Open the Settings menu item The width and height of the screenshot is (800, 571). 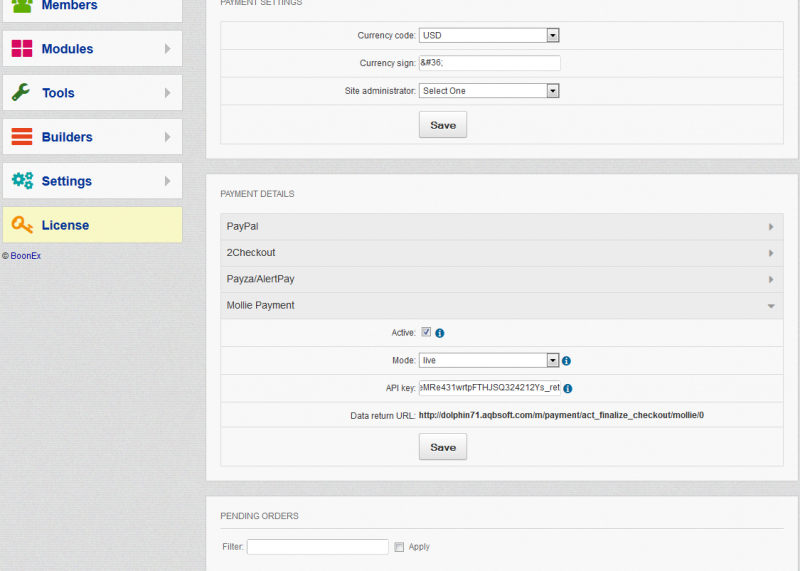(92, 181)
